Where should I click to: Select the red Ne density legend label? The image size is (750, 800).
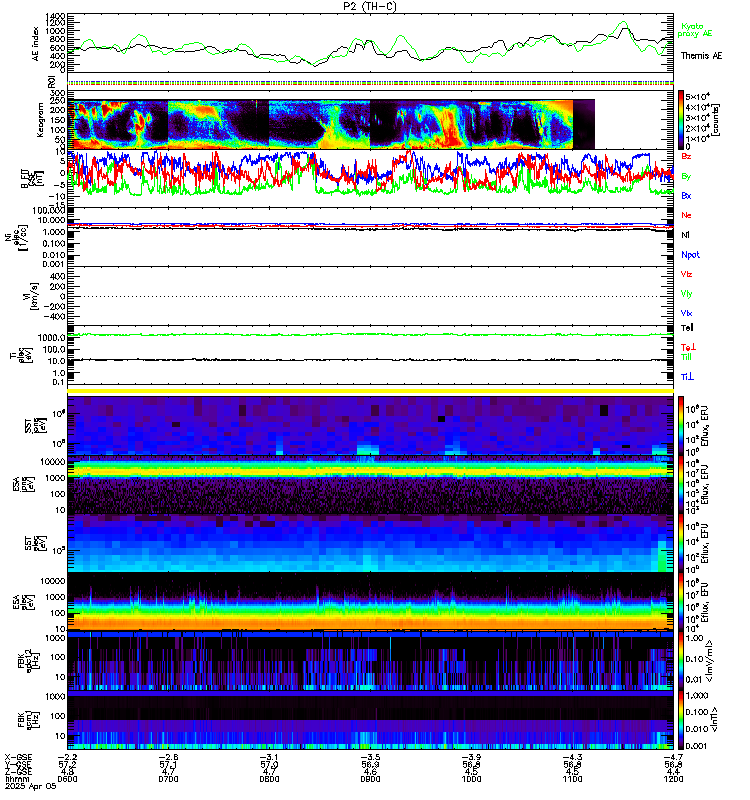pos(686,215)
